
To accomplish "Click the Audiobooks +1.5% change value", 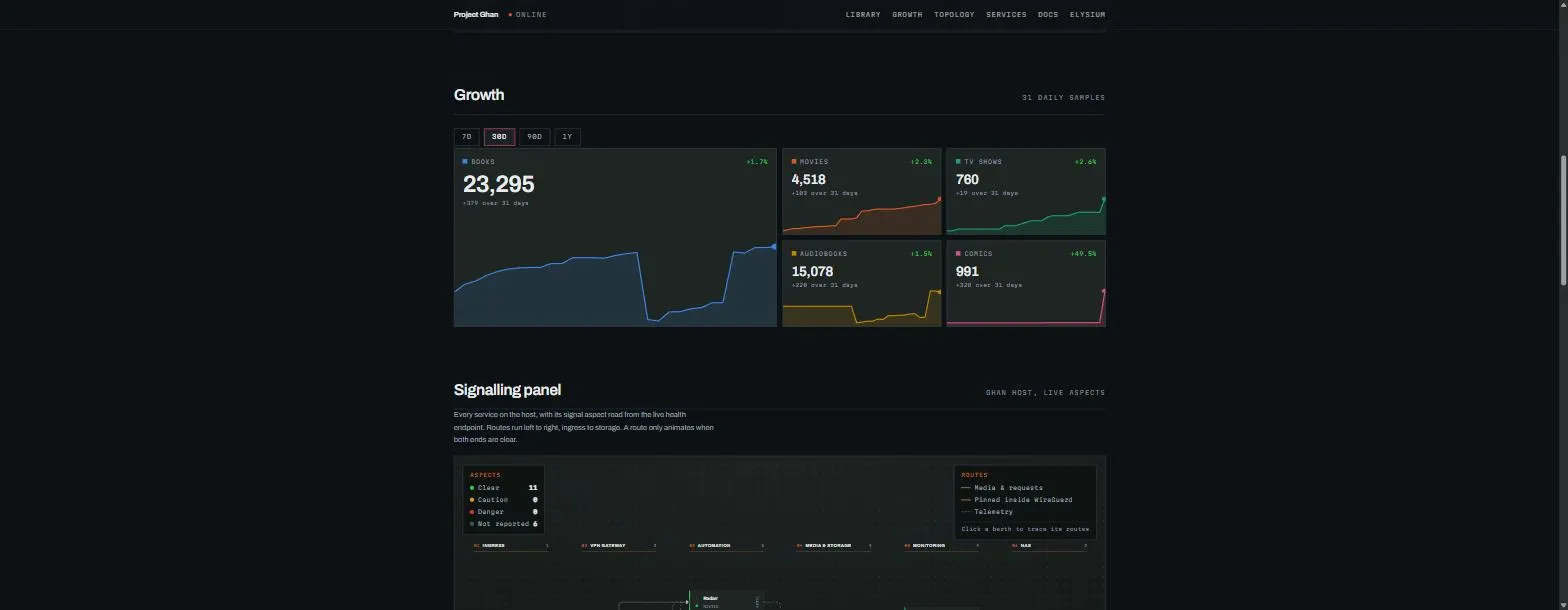I will [x=921, y=254].
